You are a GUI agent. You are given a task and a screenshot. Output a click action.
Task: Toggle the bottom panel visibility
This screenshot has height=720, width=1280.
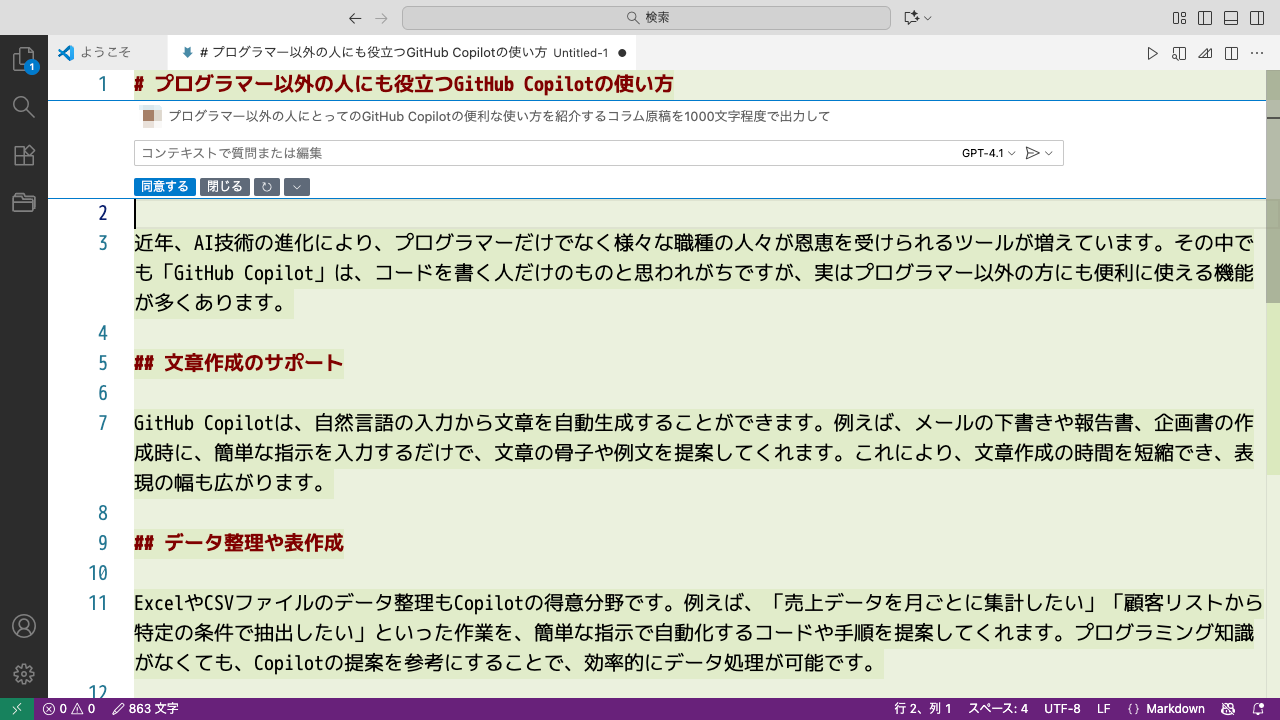[x=1231, y=18]
